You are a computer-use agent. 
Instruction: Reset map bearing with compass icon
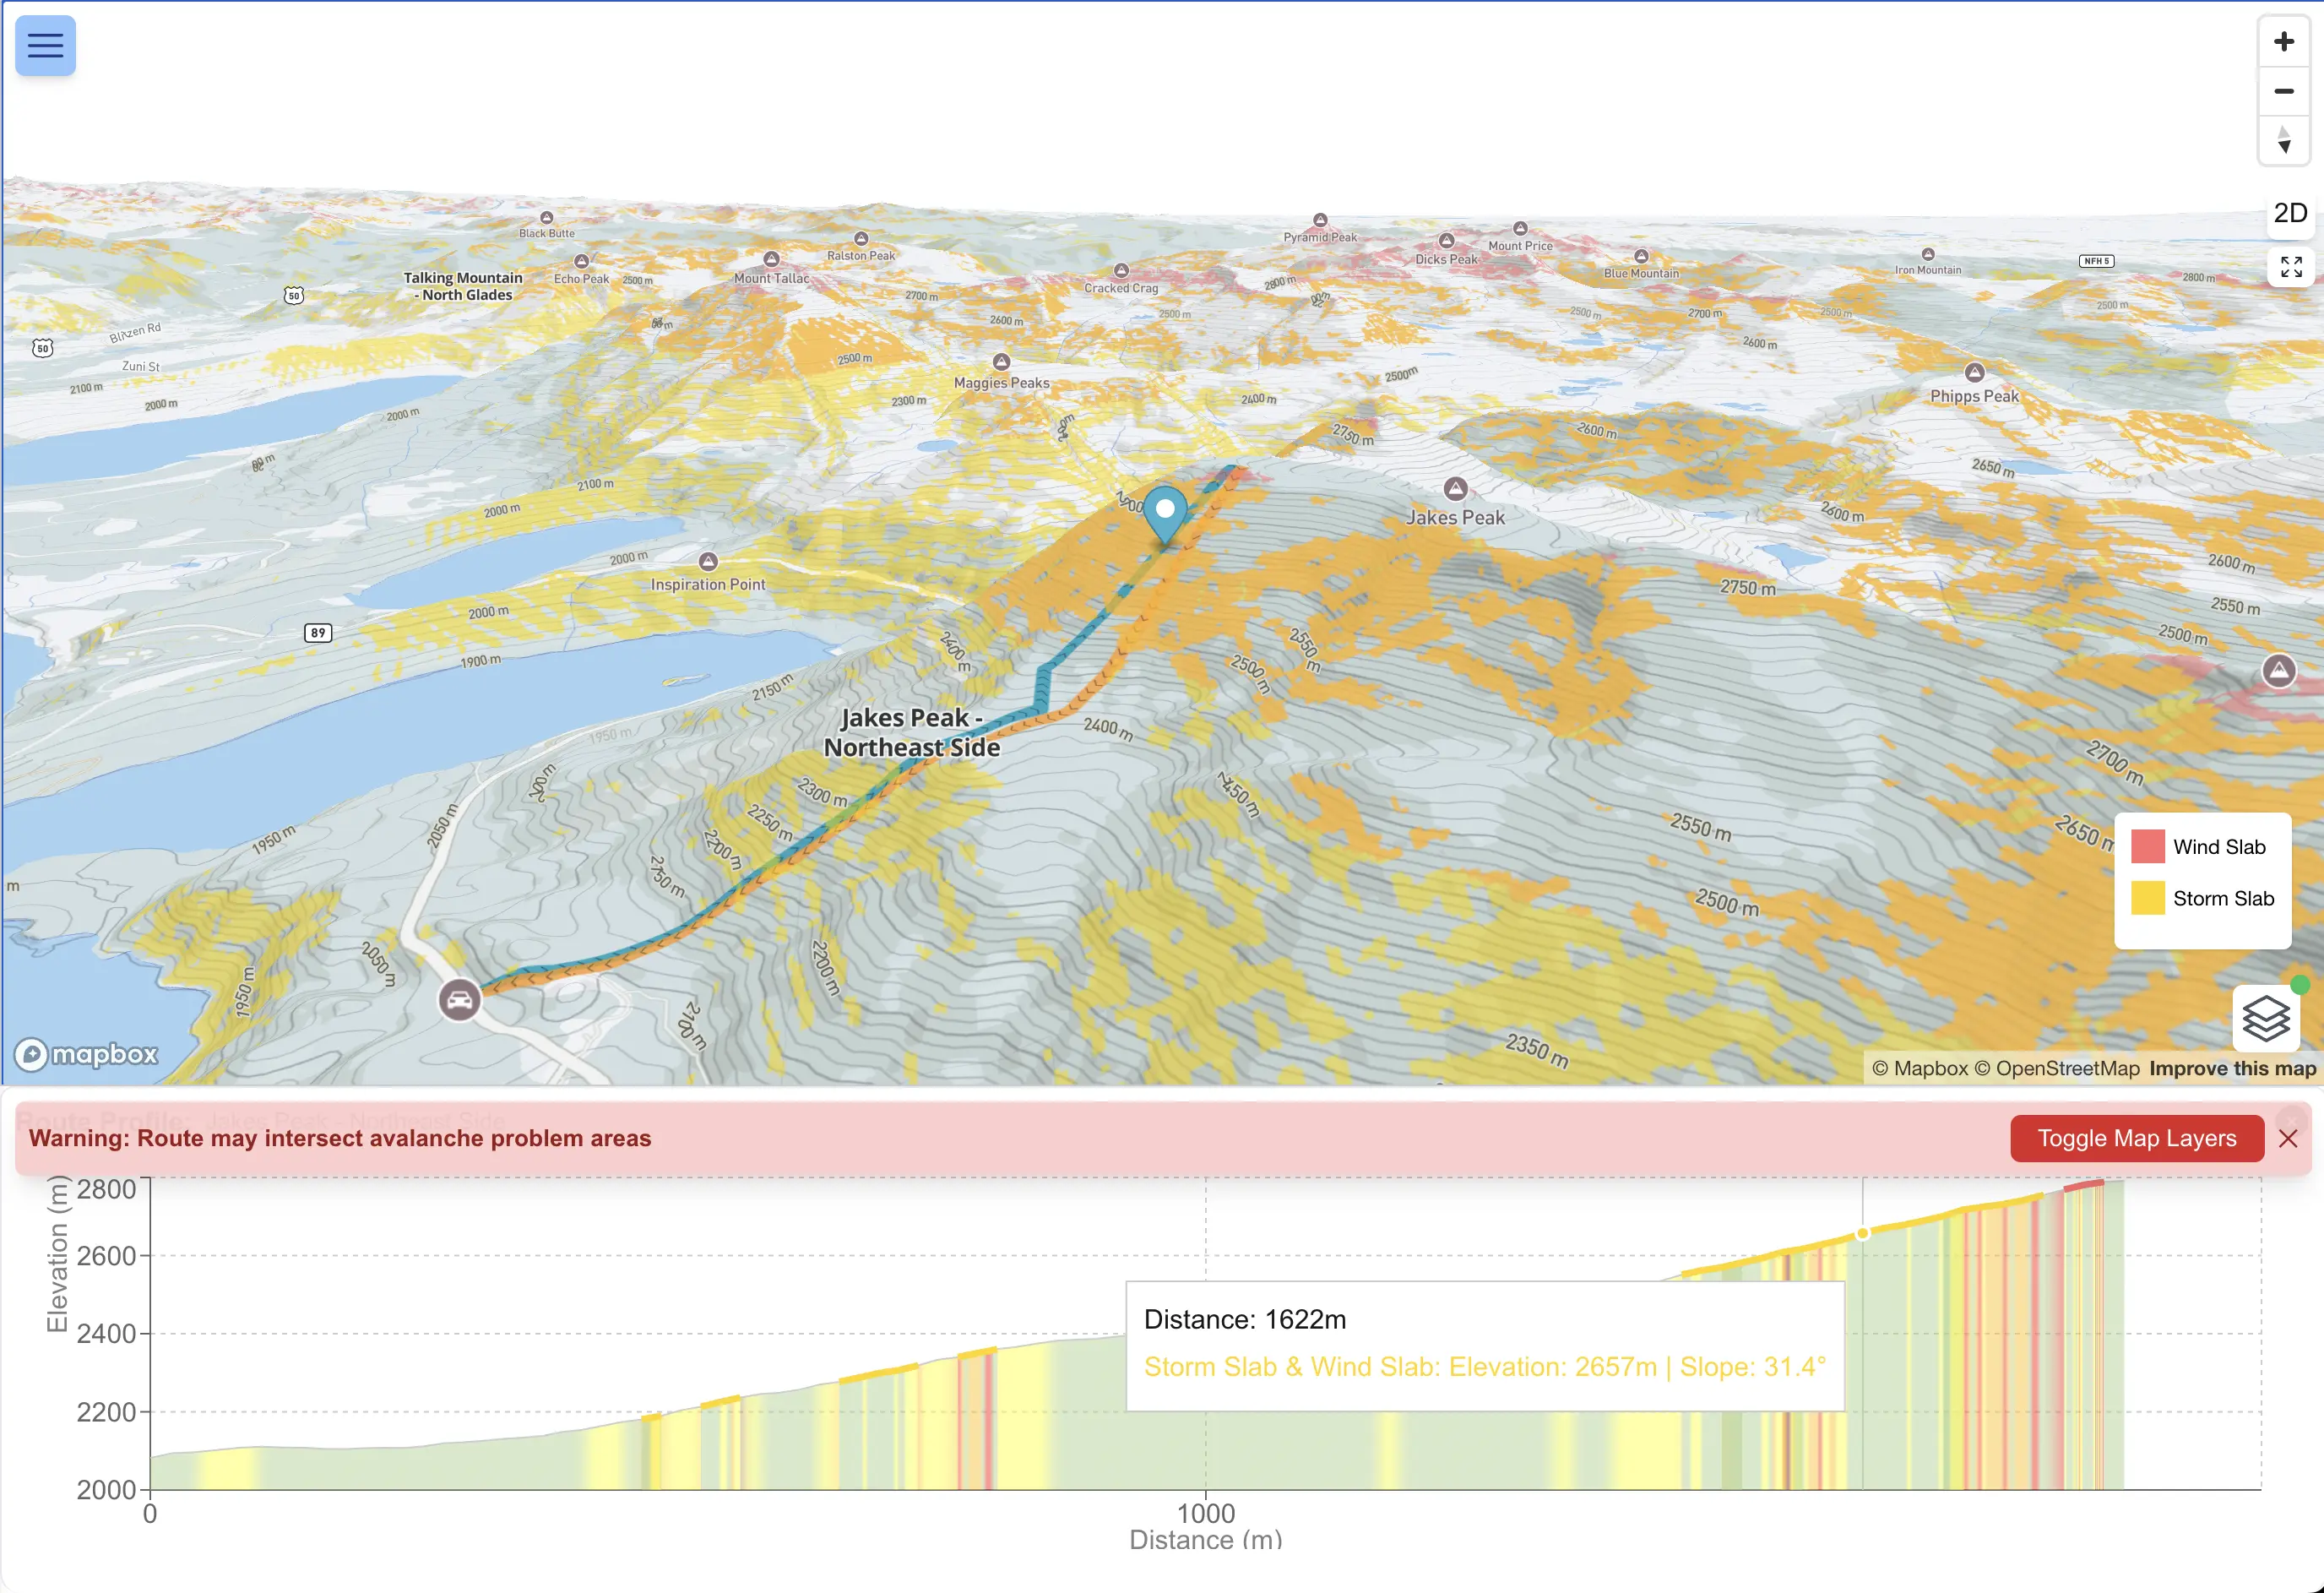(2283, 140)
